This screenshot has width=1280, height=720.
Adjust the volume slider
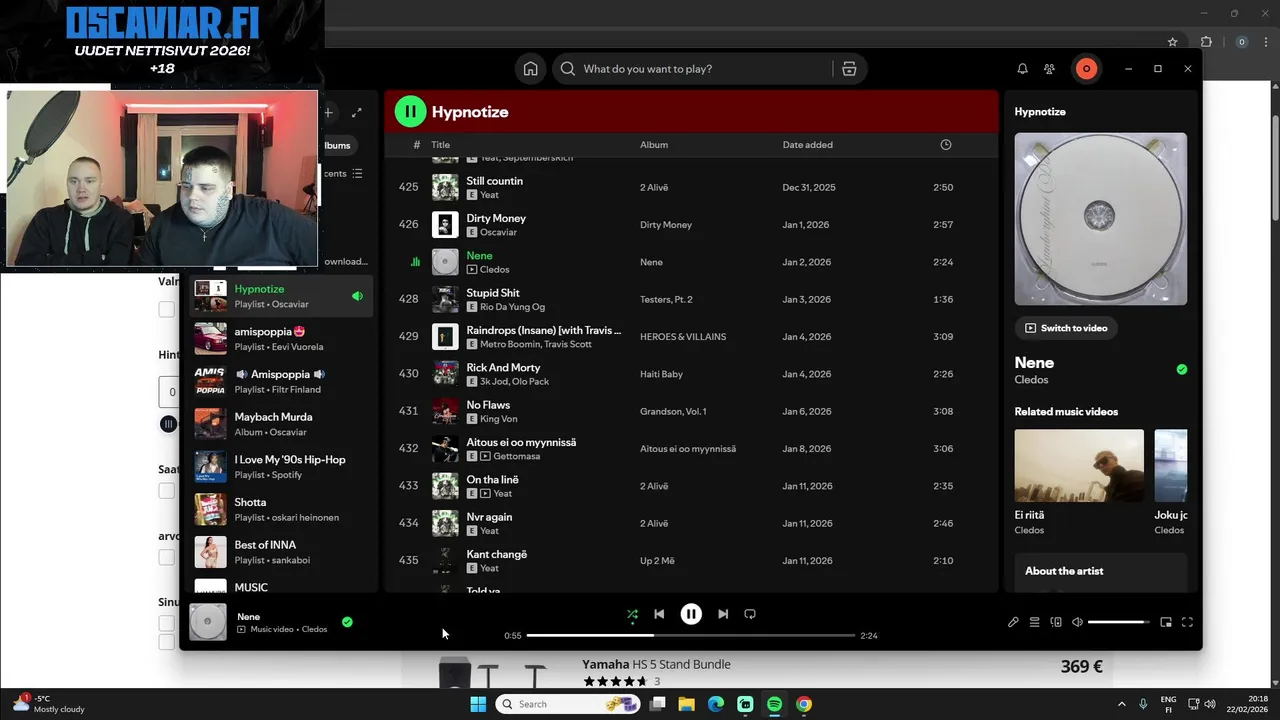tap(1118, 622)
